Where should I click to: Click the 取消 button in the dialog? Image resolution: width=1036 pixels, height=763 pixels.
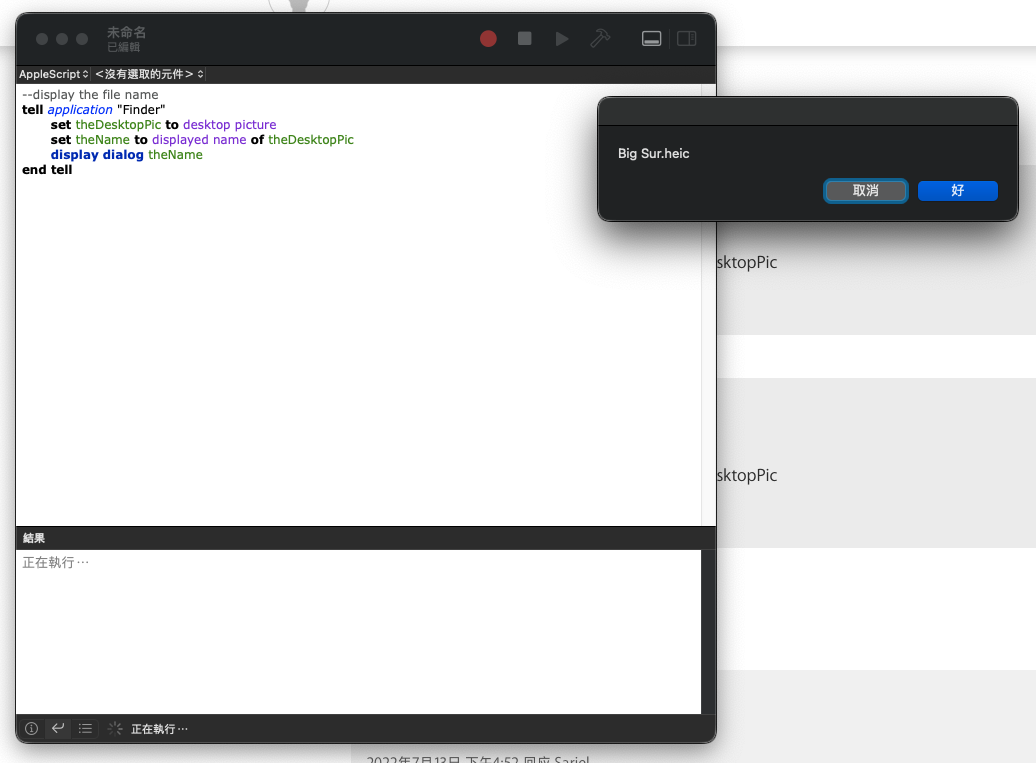[x=865, y=191]
